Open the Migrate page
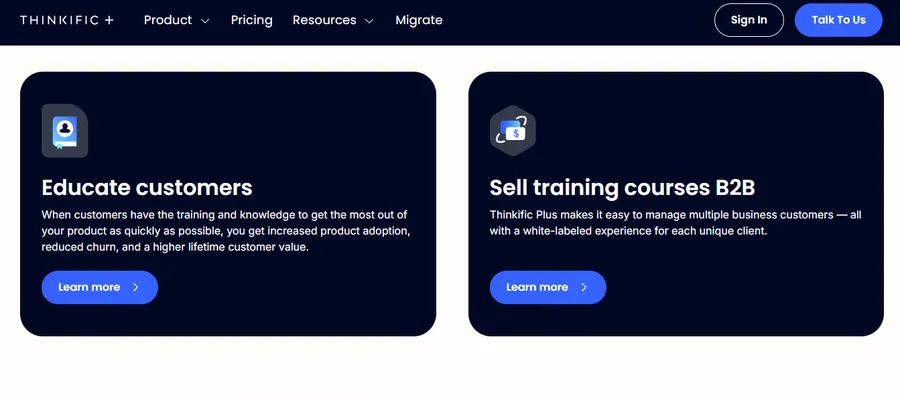The width and height of the screenshot is (900, 398). pyautogui.click(x=419, y=20)
